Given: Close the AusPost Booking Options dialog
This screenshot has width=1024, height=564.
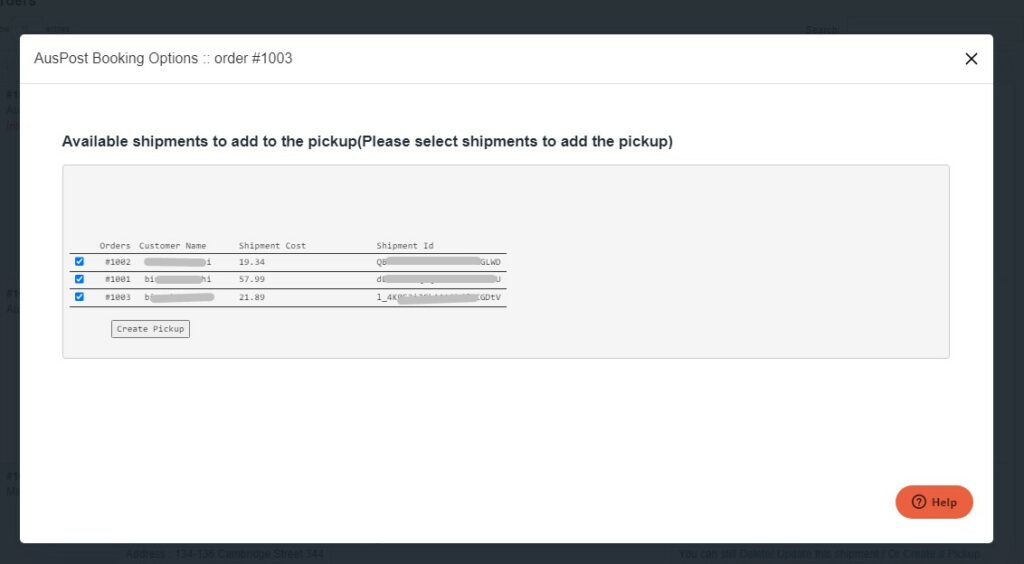Looking at the screenshot, I should click(970, 59).
